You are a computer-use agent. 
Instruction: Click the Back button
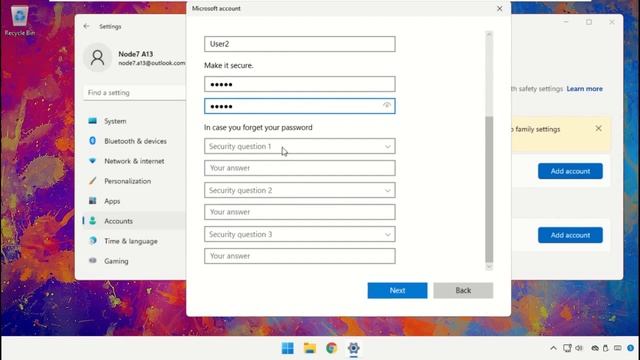[463, 291]
